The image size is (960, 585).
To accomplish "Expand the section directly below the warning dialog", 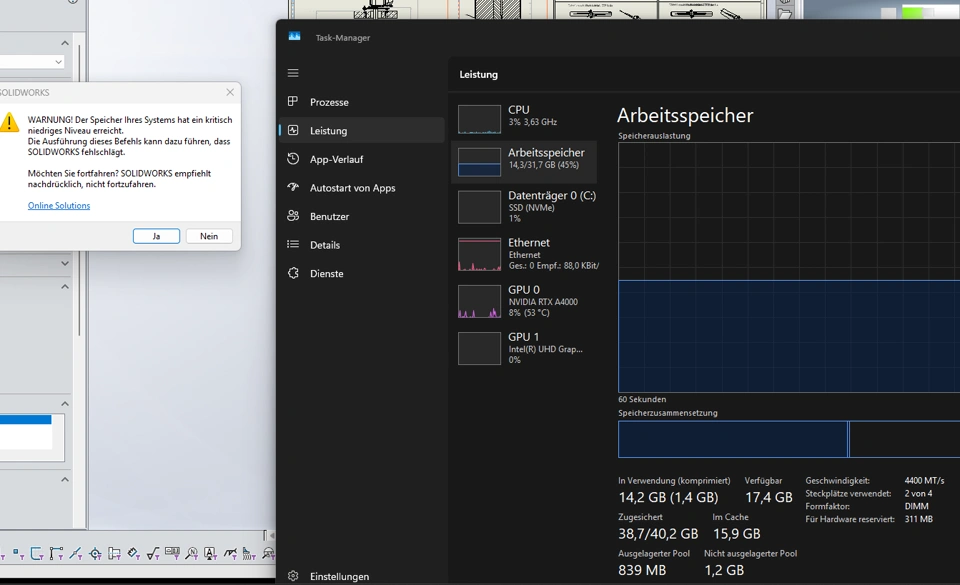I will pos(65,263).
